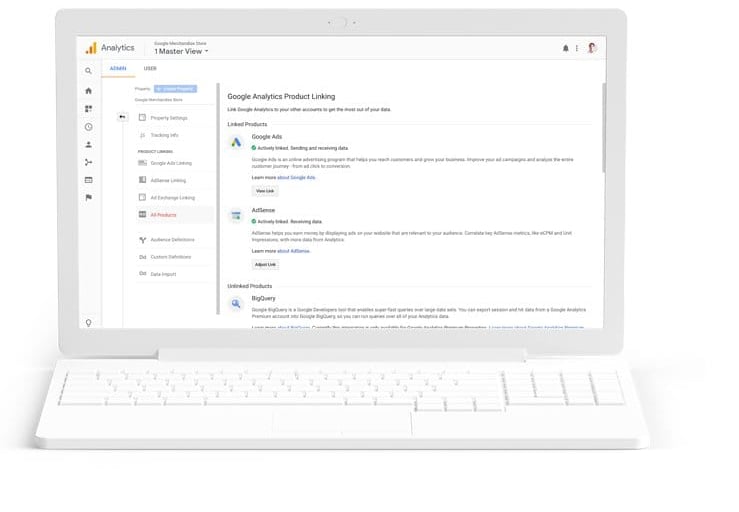739x512 pixels.
Task: Open notifications bell icon
Action: click(566, 48)
